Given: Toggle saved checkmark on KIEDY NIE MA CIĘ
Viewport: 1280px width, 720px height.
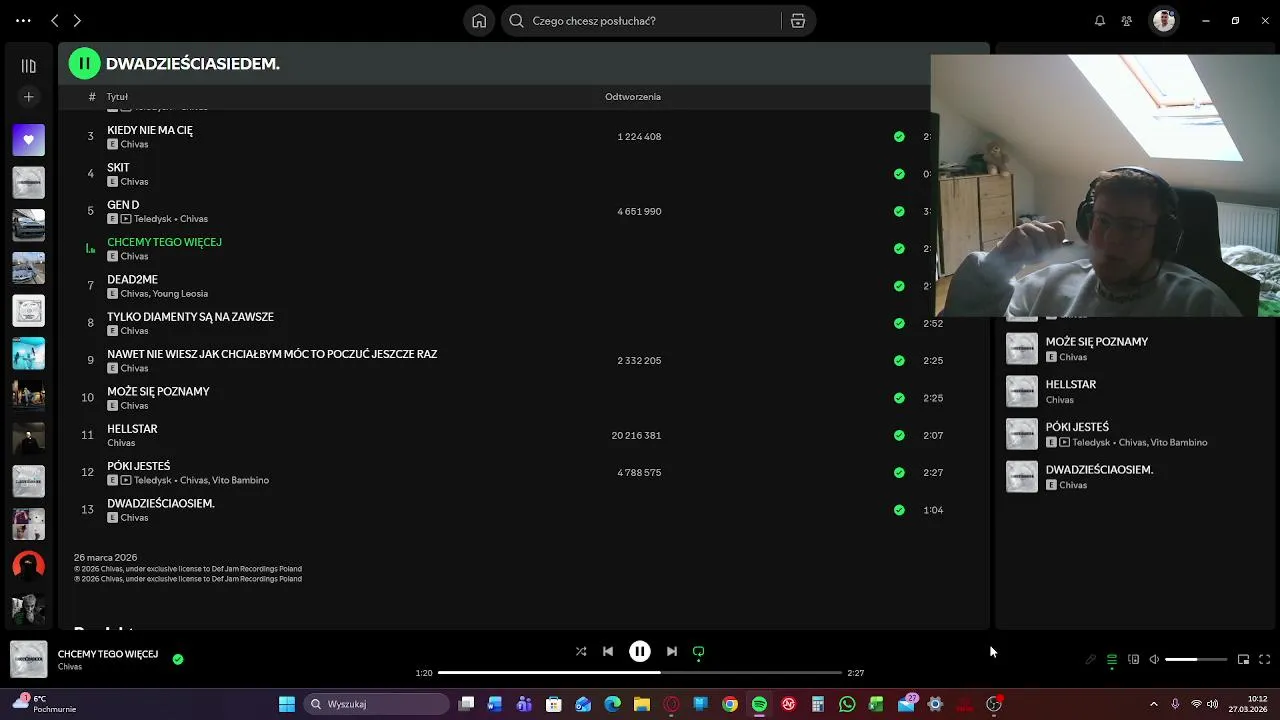Looking at the screenshot, I should pyautogui.click(x=899, y=137).
